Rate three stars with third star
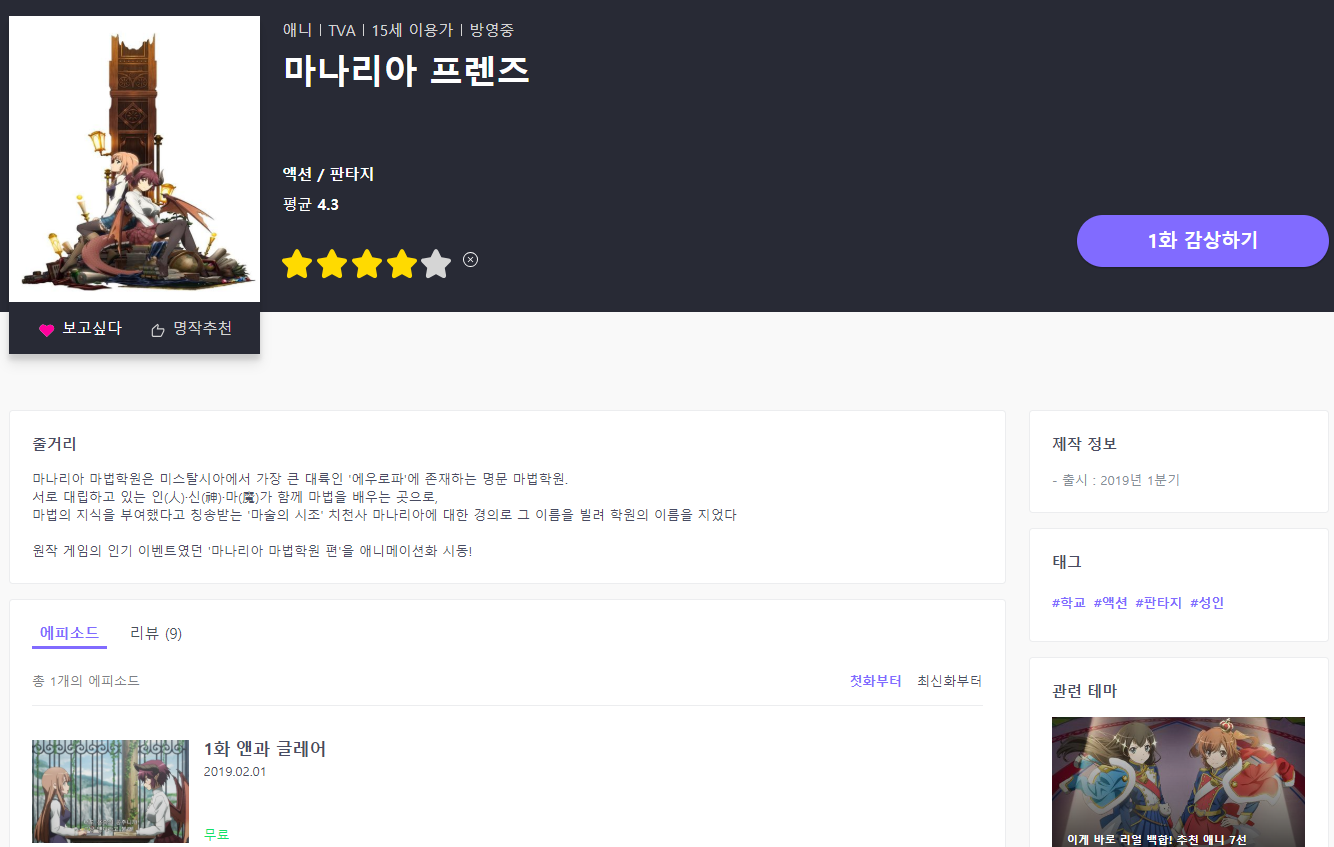Viewport: 1334px width, 847px height. point(367,264)
